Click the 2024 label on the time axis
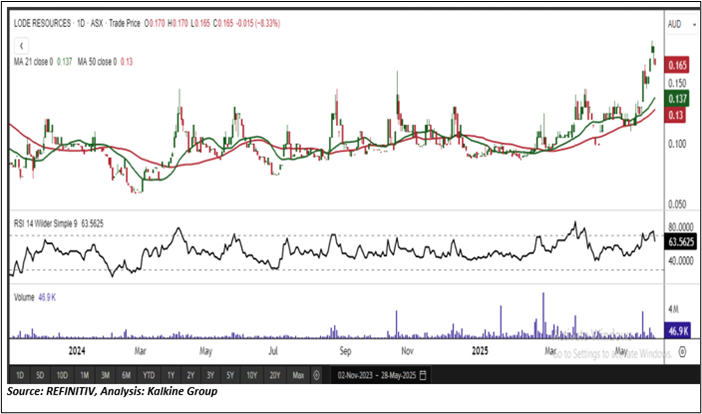Image resolution: width=702 pixels, height=414 pixels. [77, 351]
